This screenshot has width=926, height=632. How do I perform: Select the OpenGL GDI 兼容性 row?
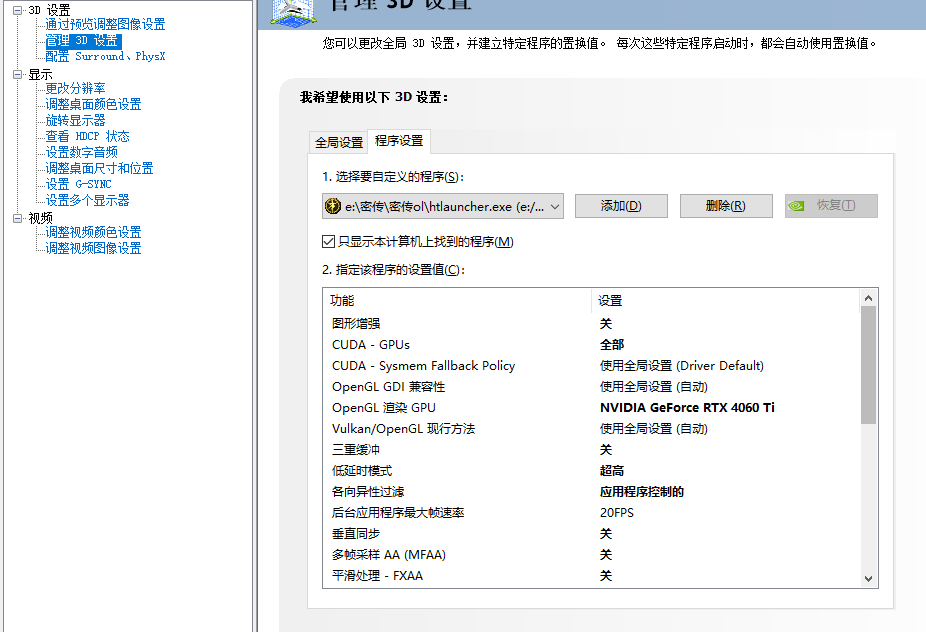592,386
